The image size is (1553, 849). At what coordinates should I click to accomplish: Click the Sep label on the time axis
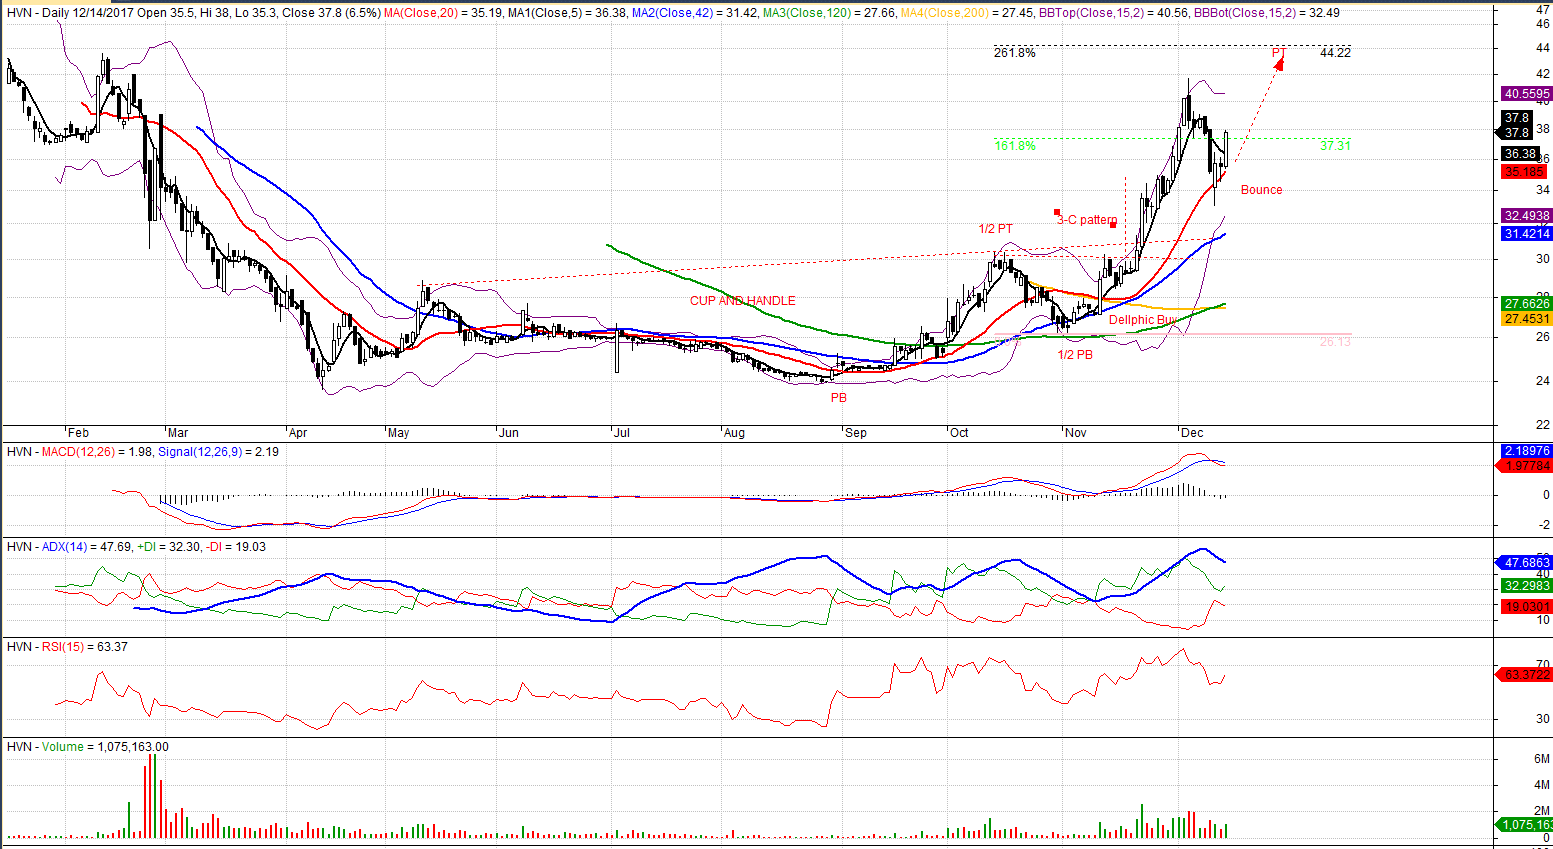pyautogui.click(x=856, y=433)
